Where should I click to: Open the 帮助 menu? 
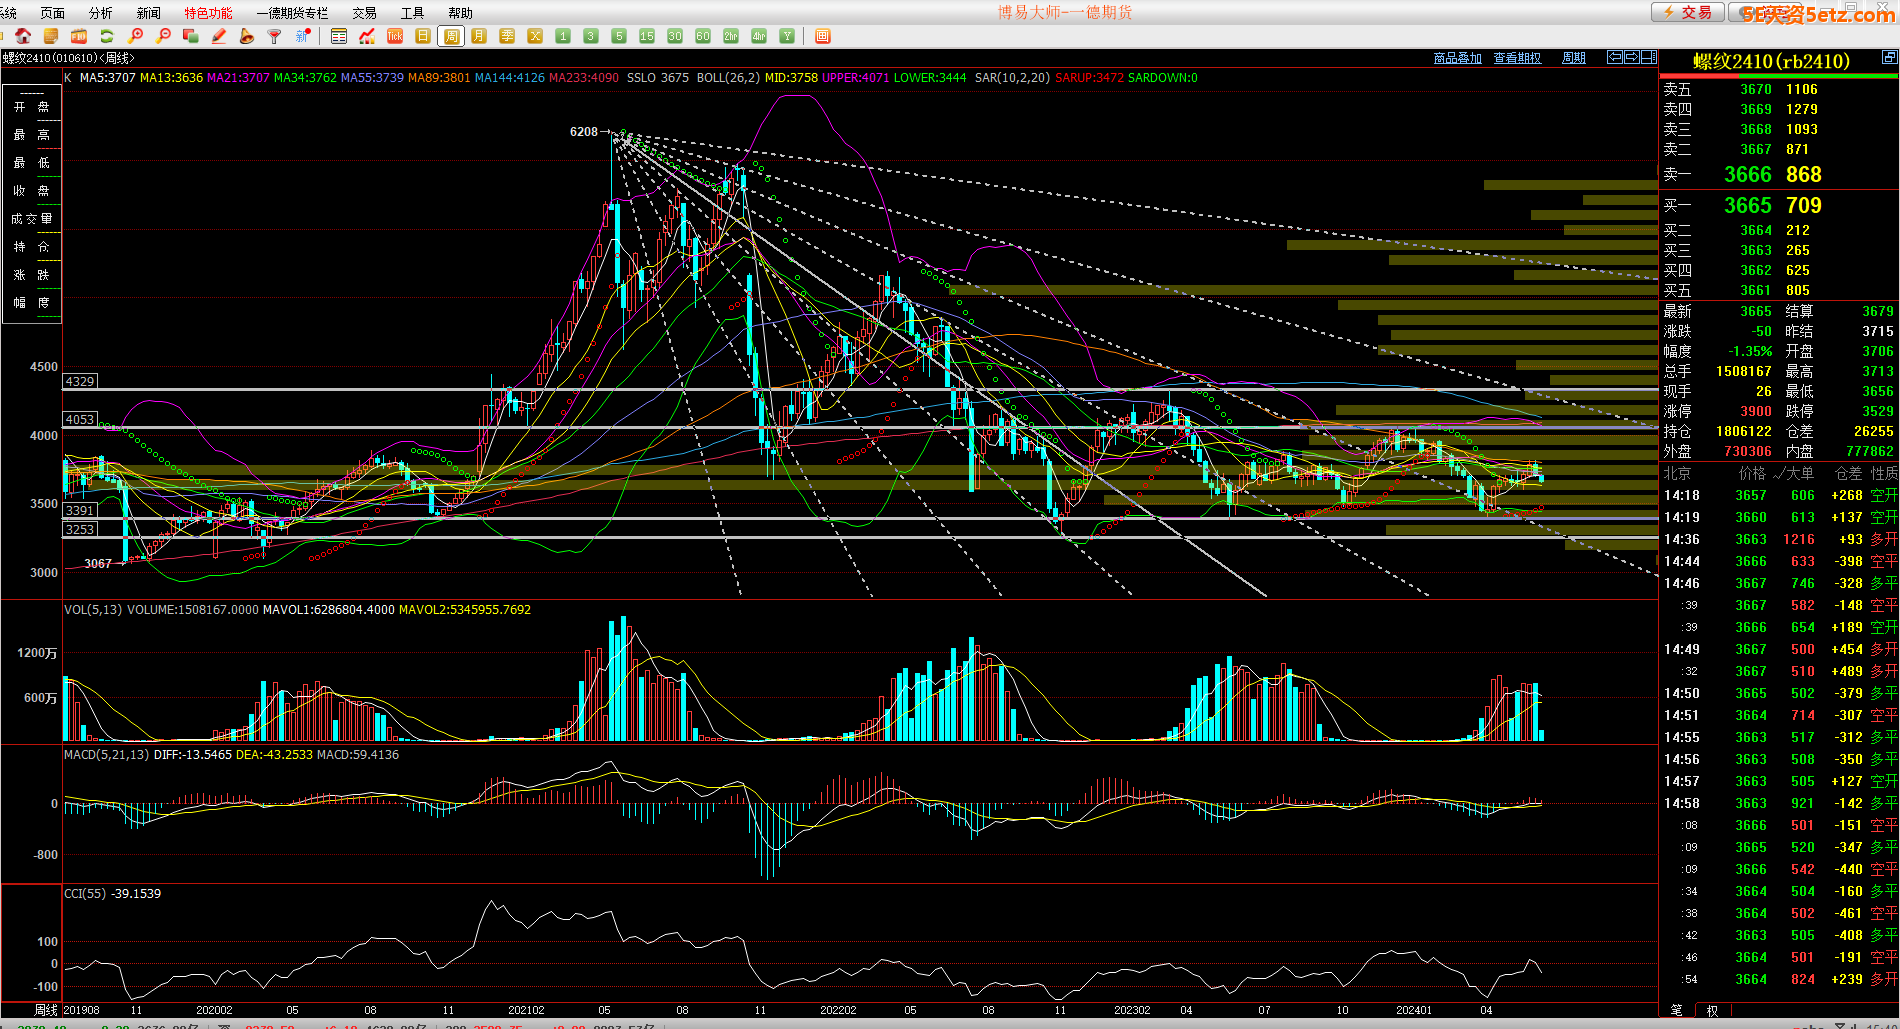coord(460,13)
